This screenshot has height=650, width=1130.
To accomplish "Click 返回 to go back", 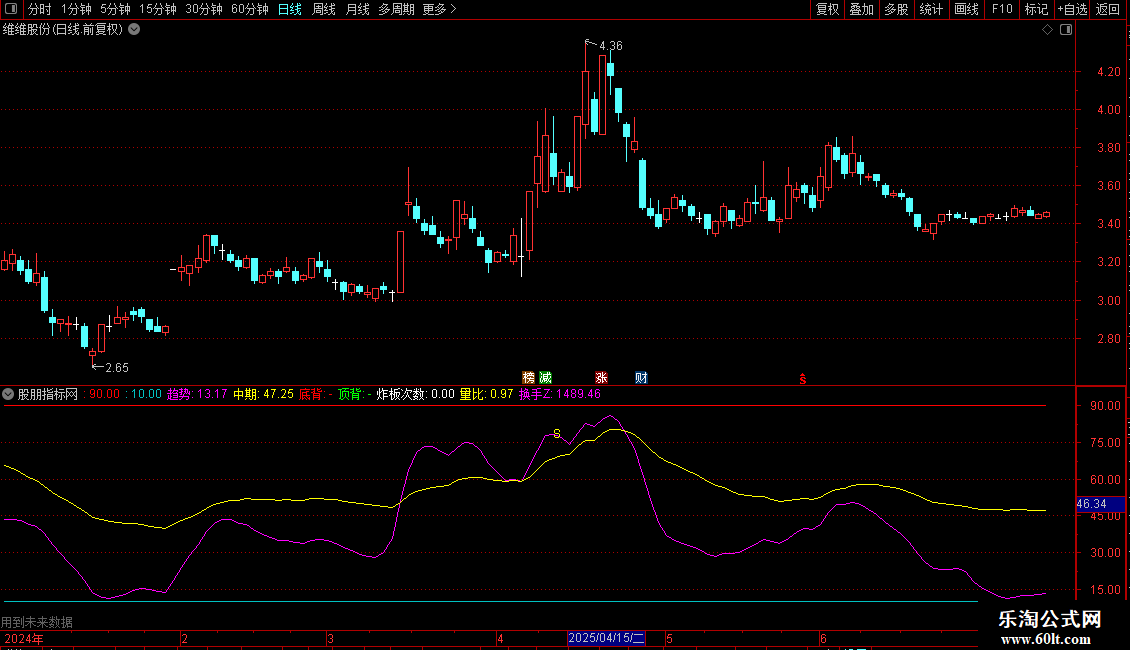I will point(1108,9).
